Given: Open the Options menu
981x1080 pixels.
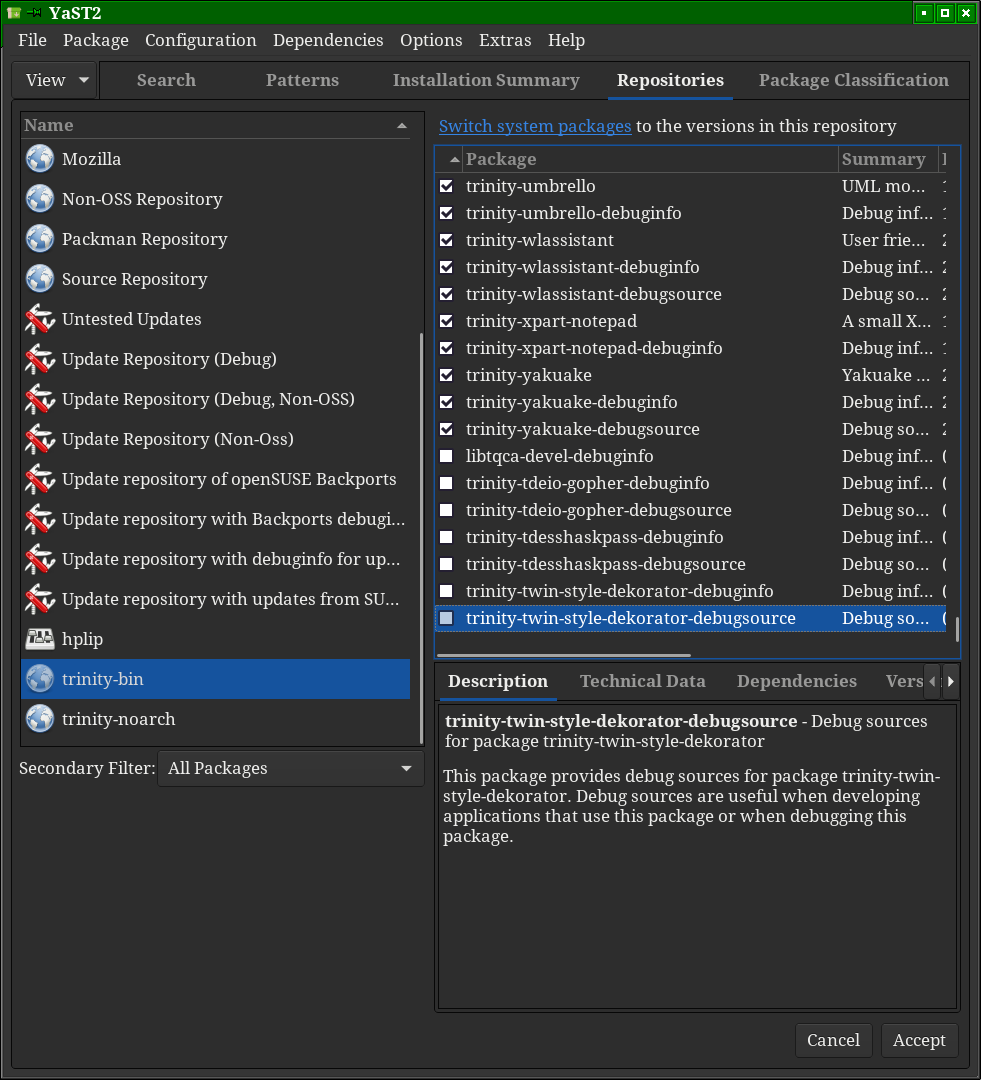Looking at the screenshot, I should point(431,40).
